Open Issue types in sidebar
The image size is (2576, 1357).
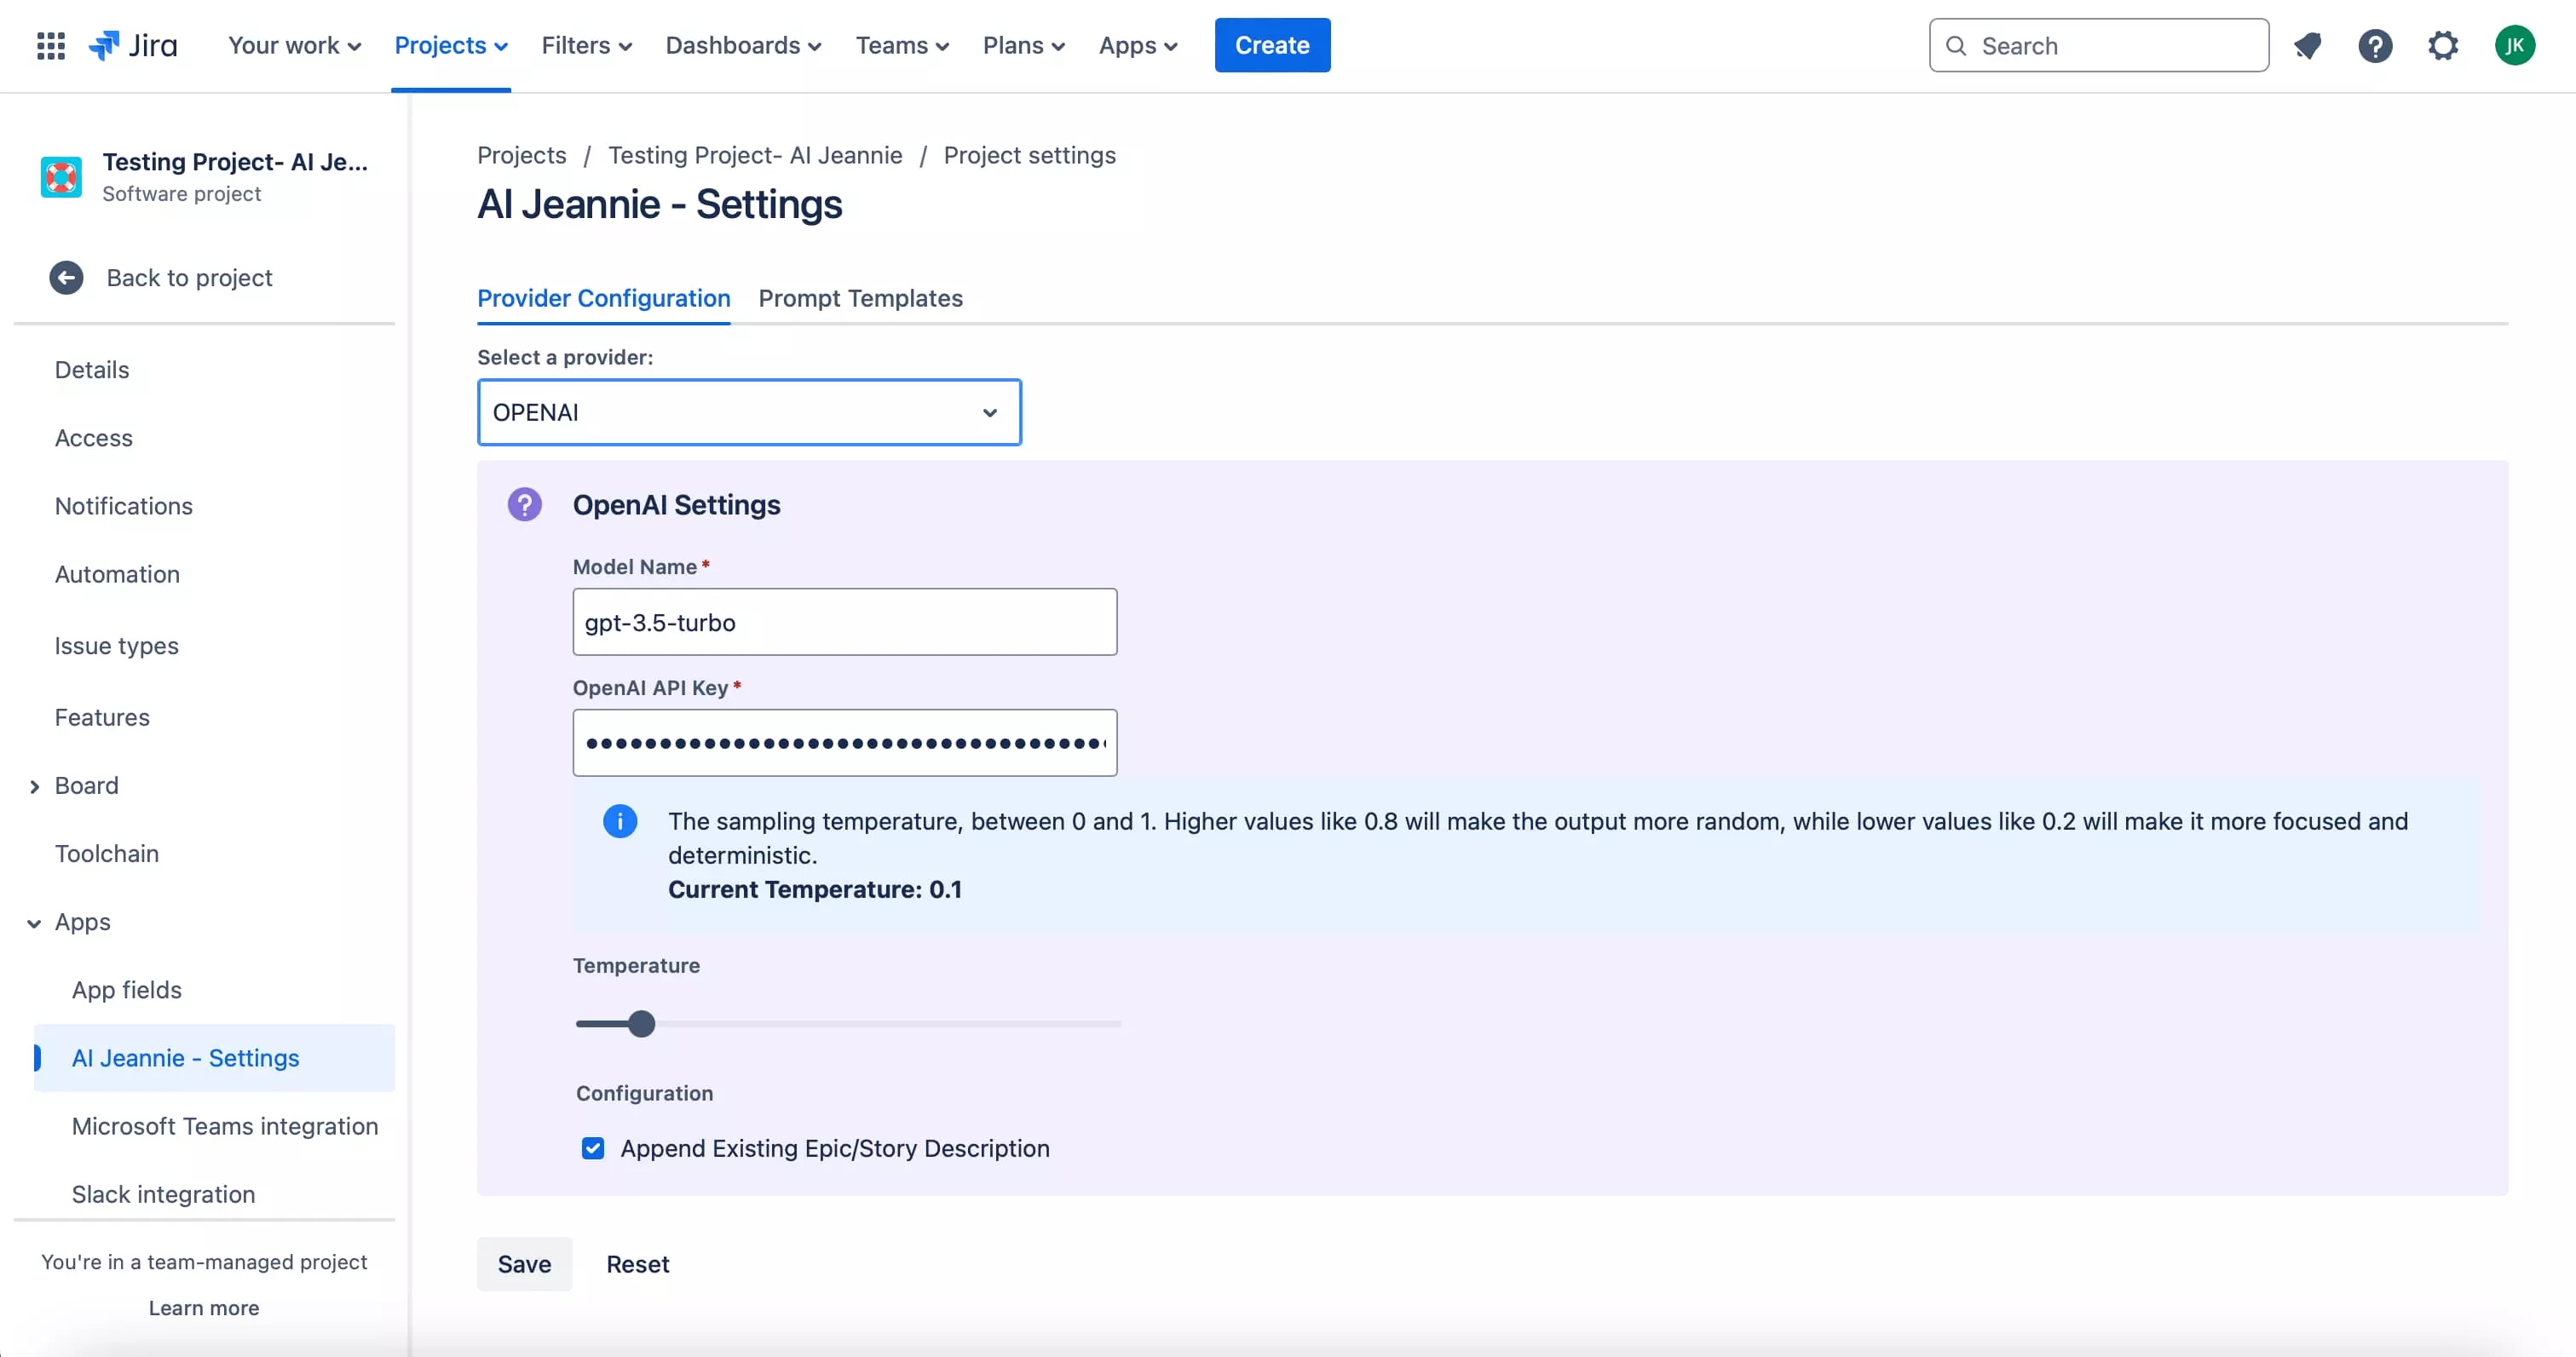pos(116,646)
